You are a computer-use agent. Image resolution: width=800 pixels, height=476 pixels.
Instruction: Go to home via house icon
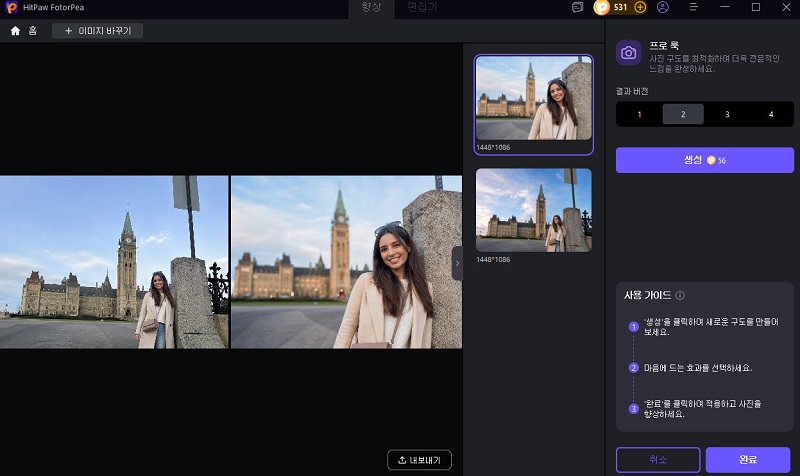click(15, 31)
